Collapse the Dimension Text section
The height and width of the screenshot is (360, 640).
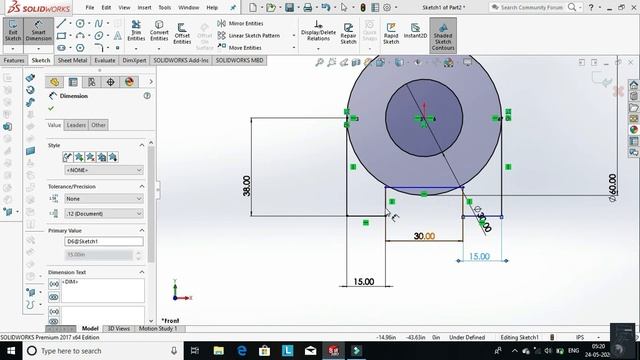(142, 272)
